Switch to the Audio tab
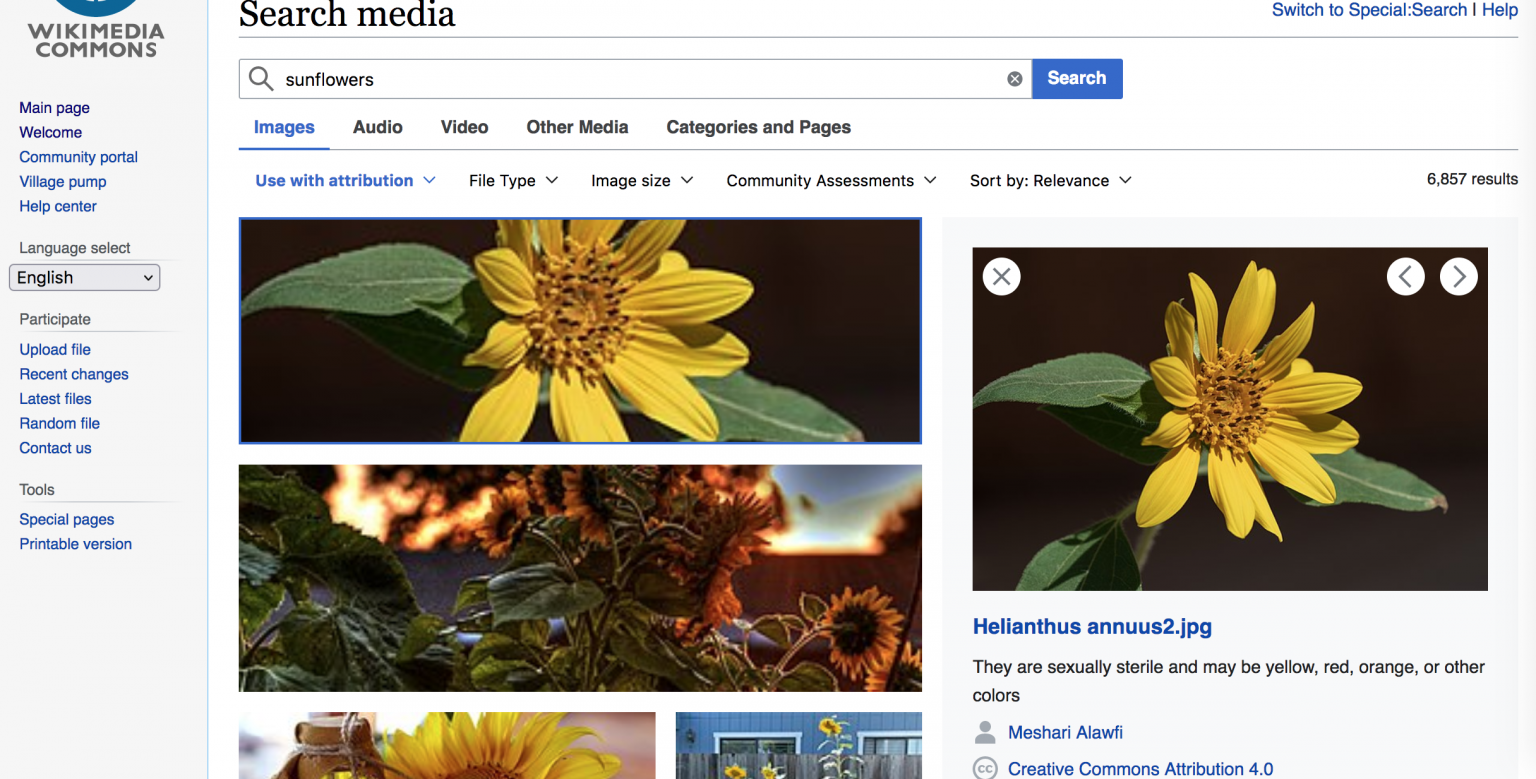 (377, 127)
